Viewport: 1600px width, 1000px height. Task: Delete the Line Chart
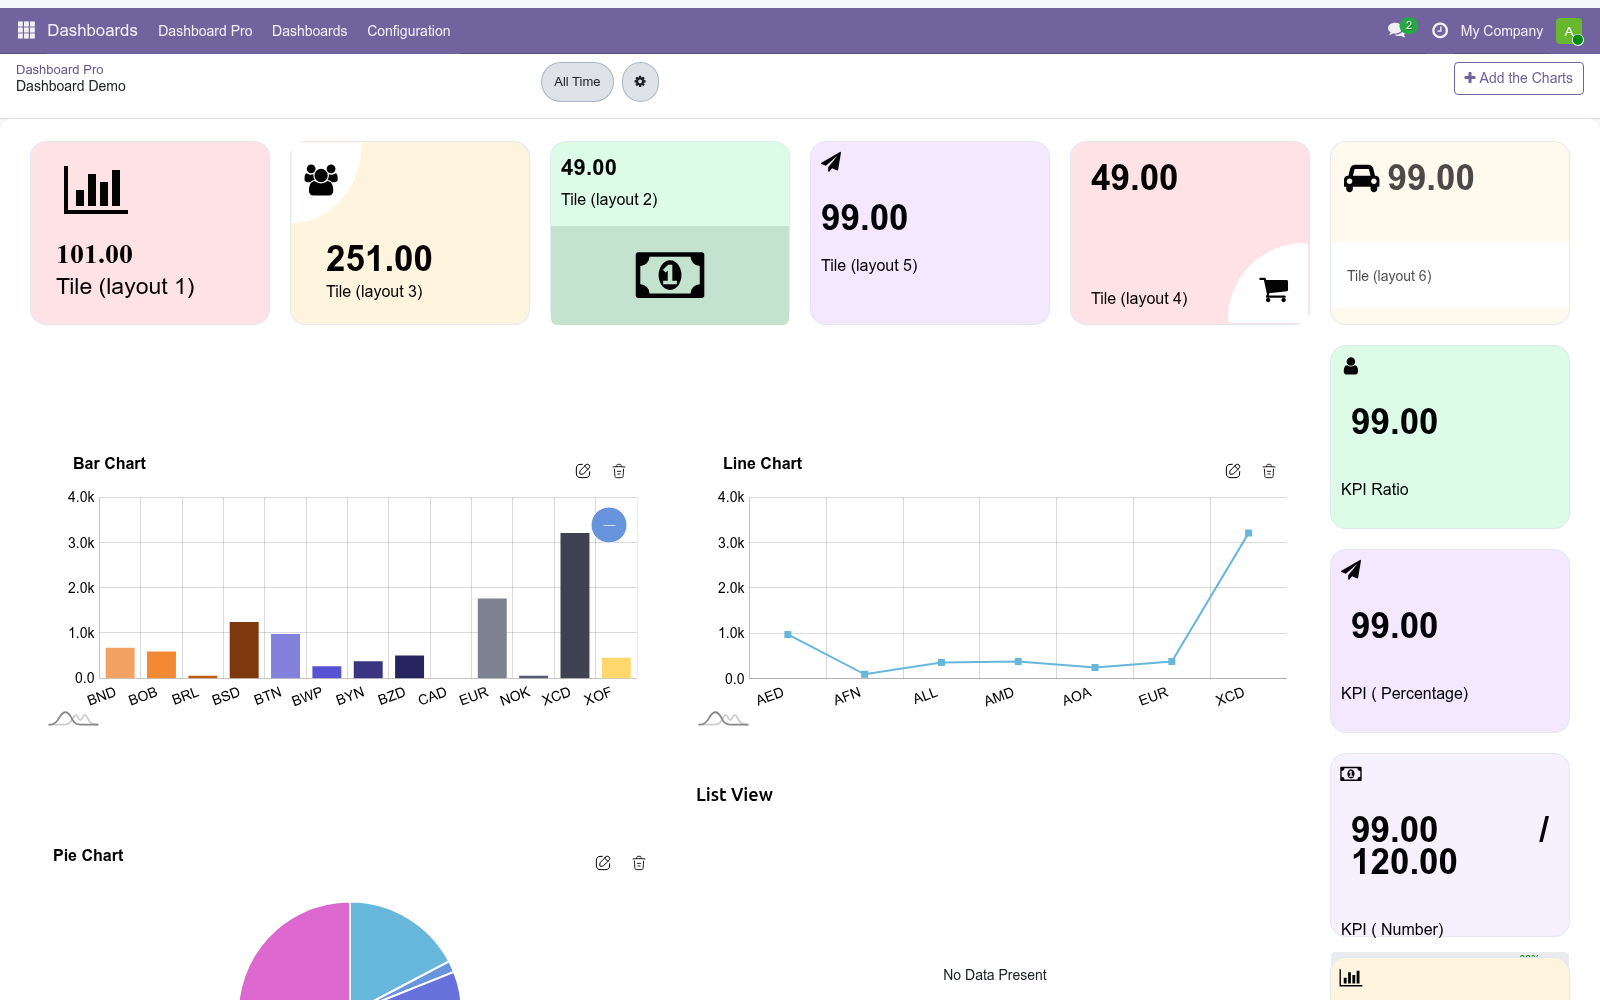click(x=1269, y=471)
